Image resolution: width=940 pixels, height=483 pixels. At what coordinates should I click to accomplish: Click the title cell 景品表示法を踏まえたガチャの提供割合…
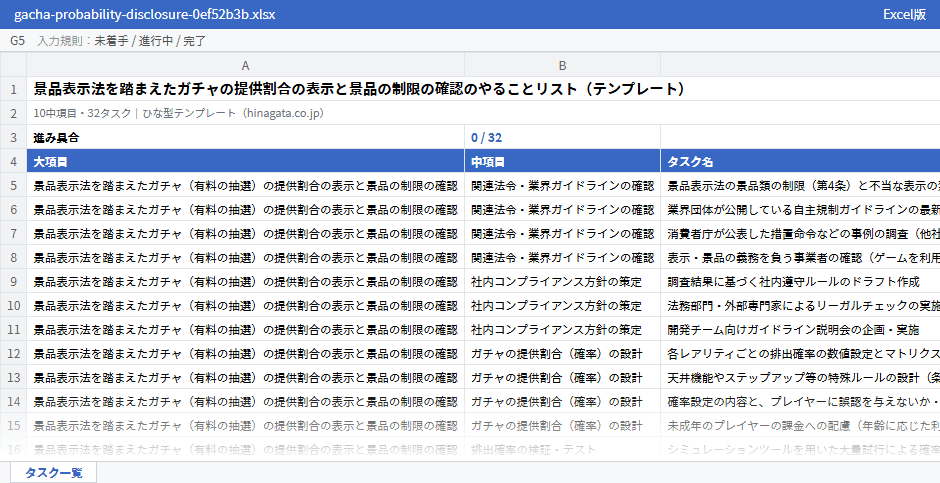pyautogui.click(x=483, y=89)
